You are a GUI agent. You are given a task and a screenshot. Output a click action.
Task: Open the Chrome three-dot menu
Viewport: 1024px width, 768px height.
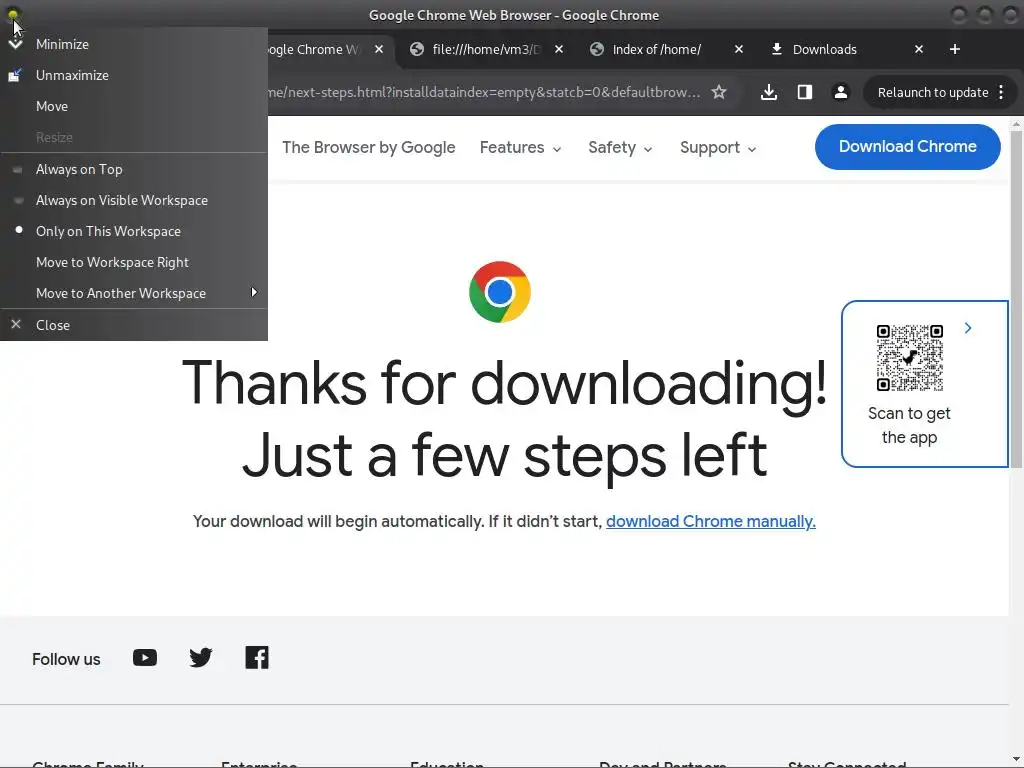pos(1001,93)
